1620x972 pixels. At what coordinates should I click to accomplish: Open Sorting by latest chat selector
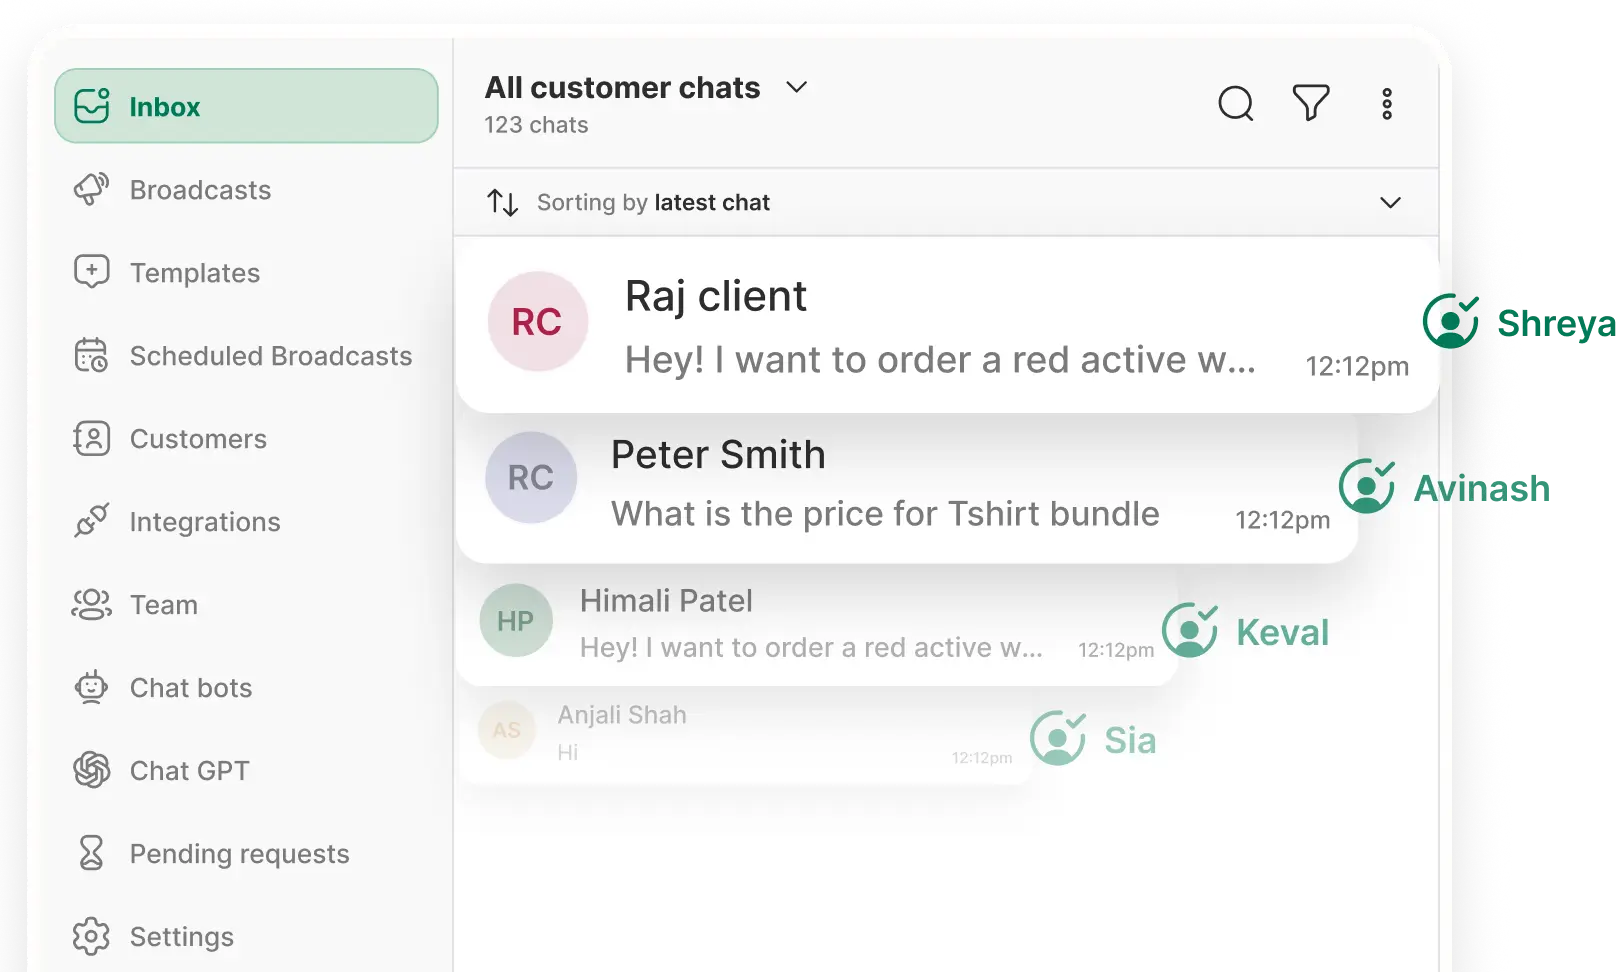coord(653,203)
